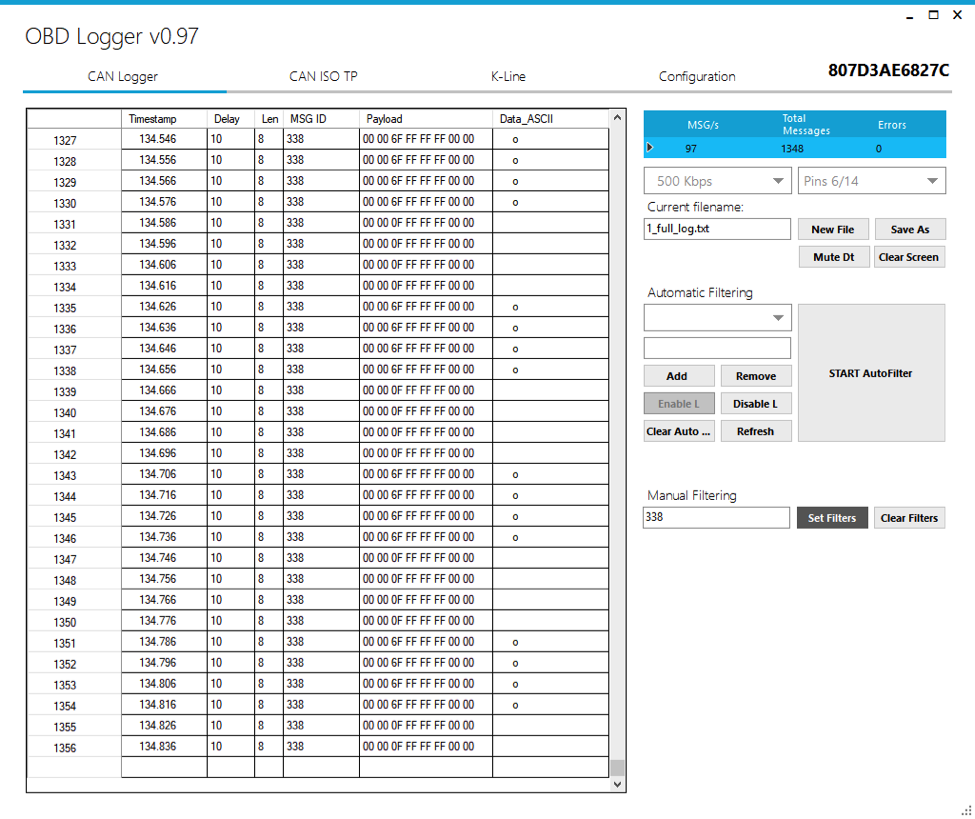Click the Payload column header
Viewport: 975px width, 819px height.
(426, 119)
